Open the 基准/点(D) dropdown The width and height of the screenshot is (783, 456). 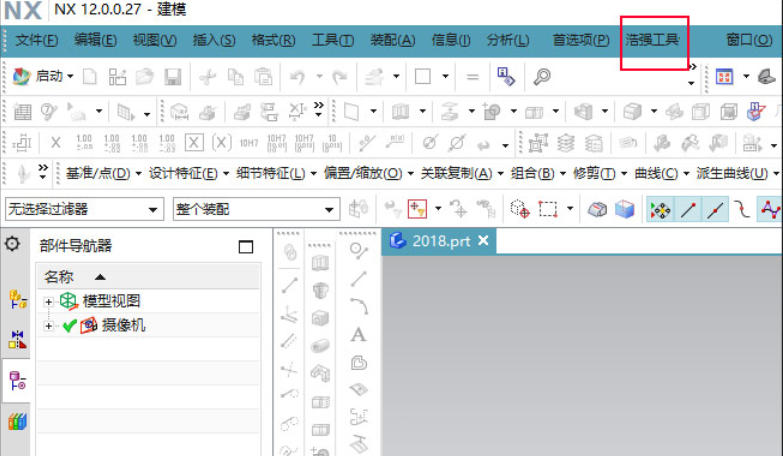103,173
